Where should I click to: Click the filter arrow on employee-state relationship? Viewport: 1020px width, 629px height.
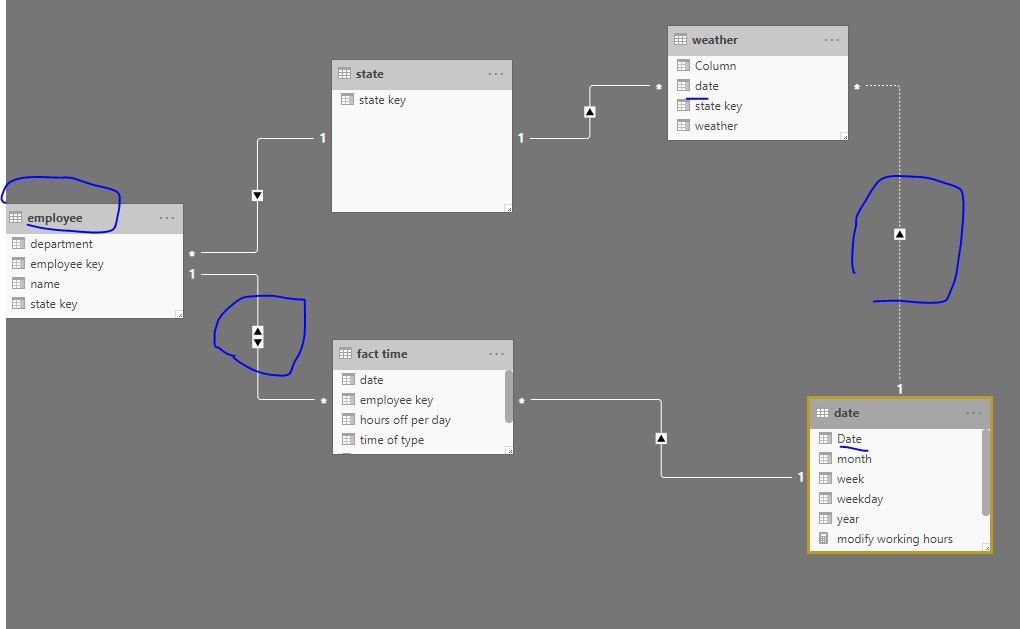pyautogui.click(x=258, y=196)
